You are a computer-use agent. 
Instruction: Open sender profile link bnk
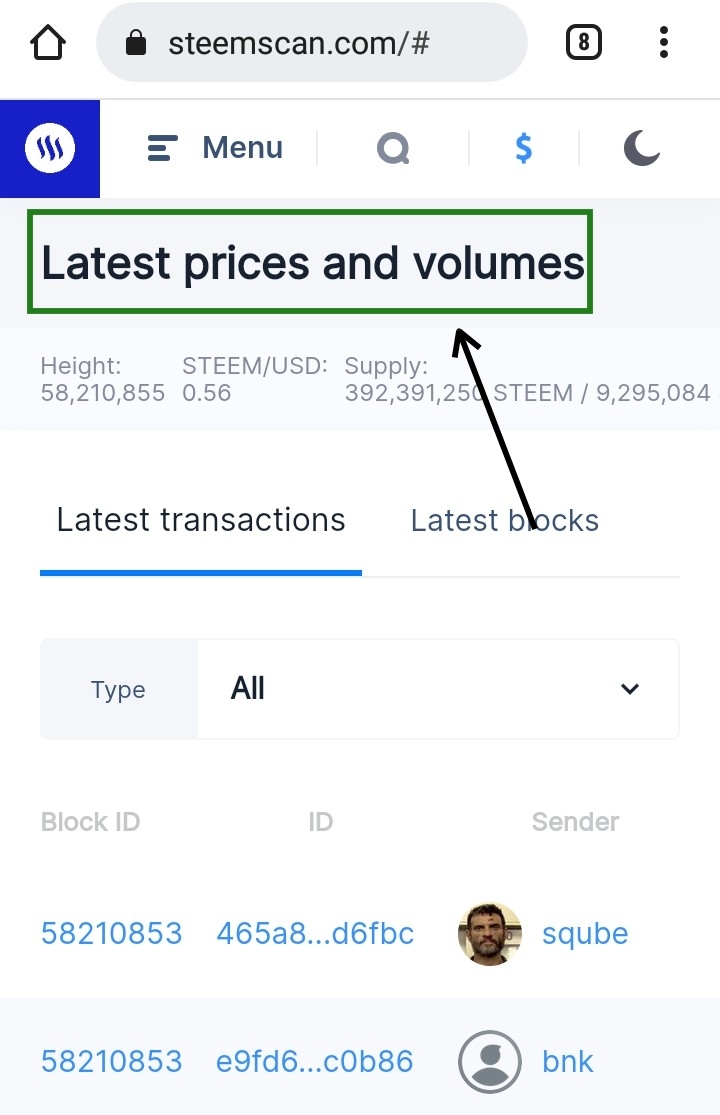568,1061
